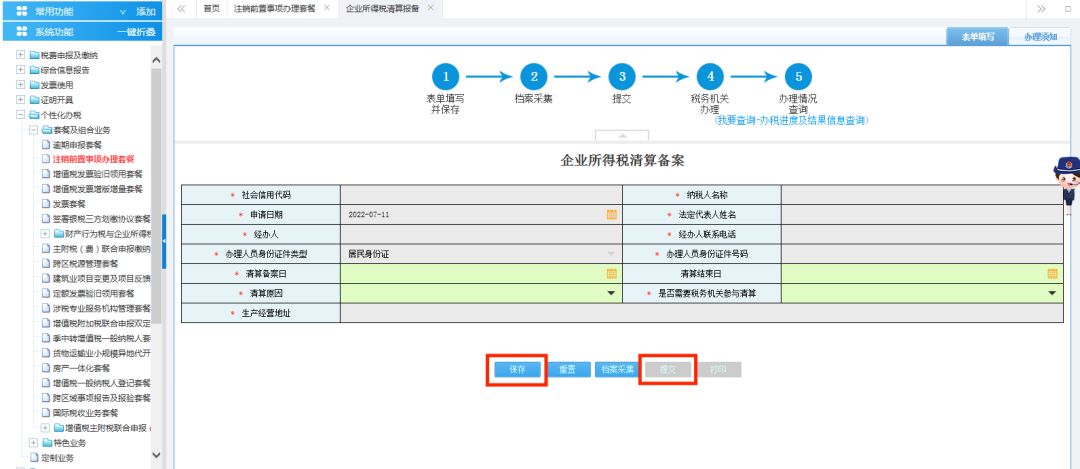Click the 清算备案日 input field
Viewport: 1080px width, 469px height.
[x=470, y=273]
